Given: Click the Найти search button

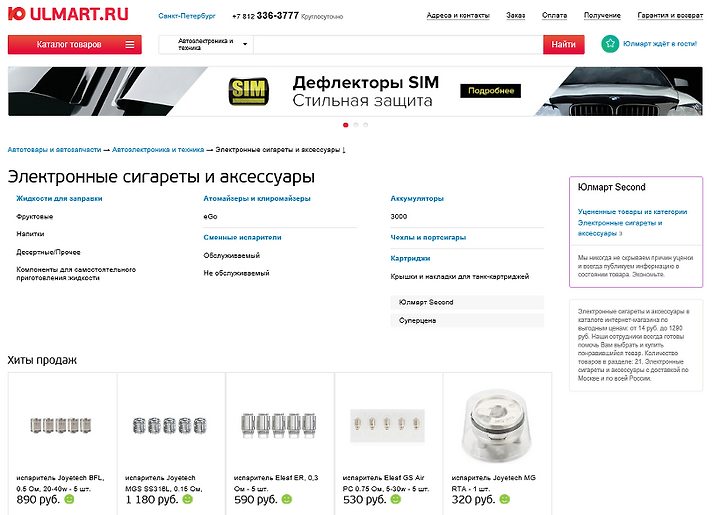Looking at the screenshot, I should [563, 45].
